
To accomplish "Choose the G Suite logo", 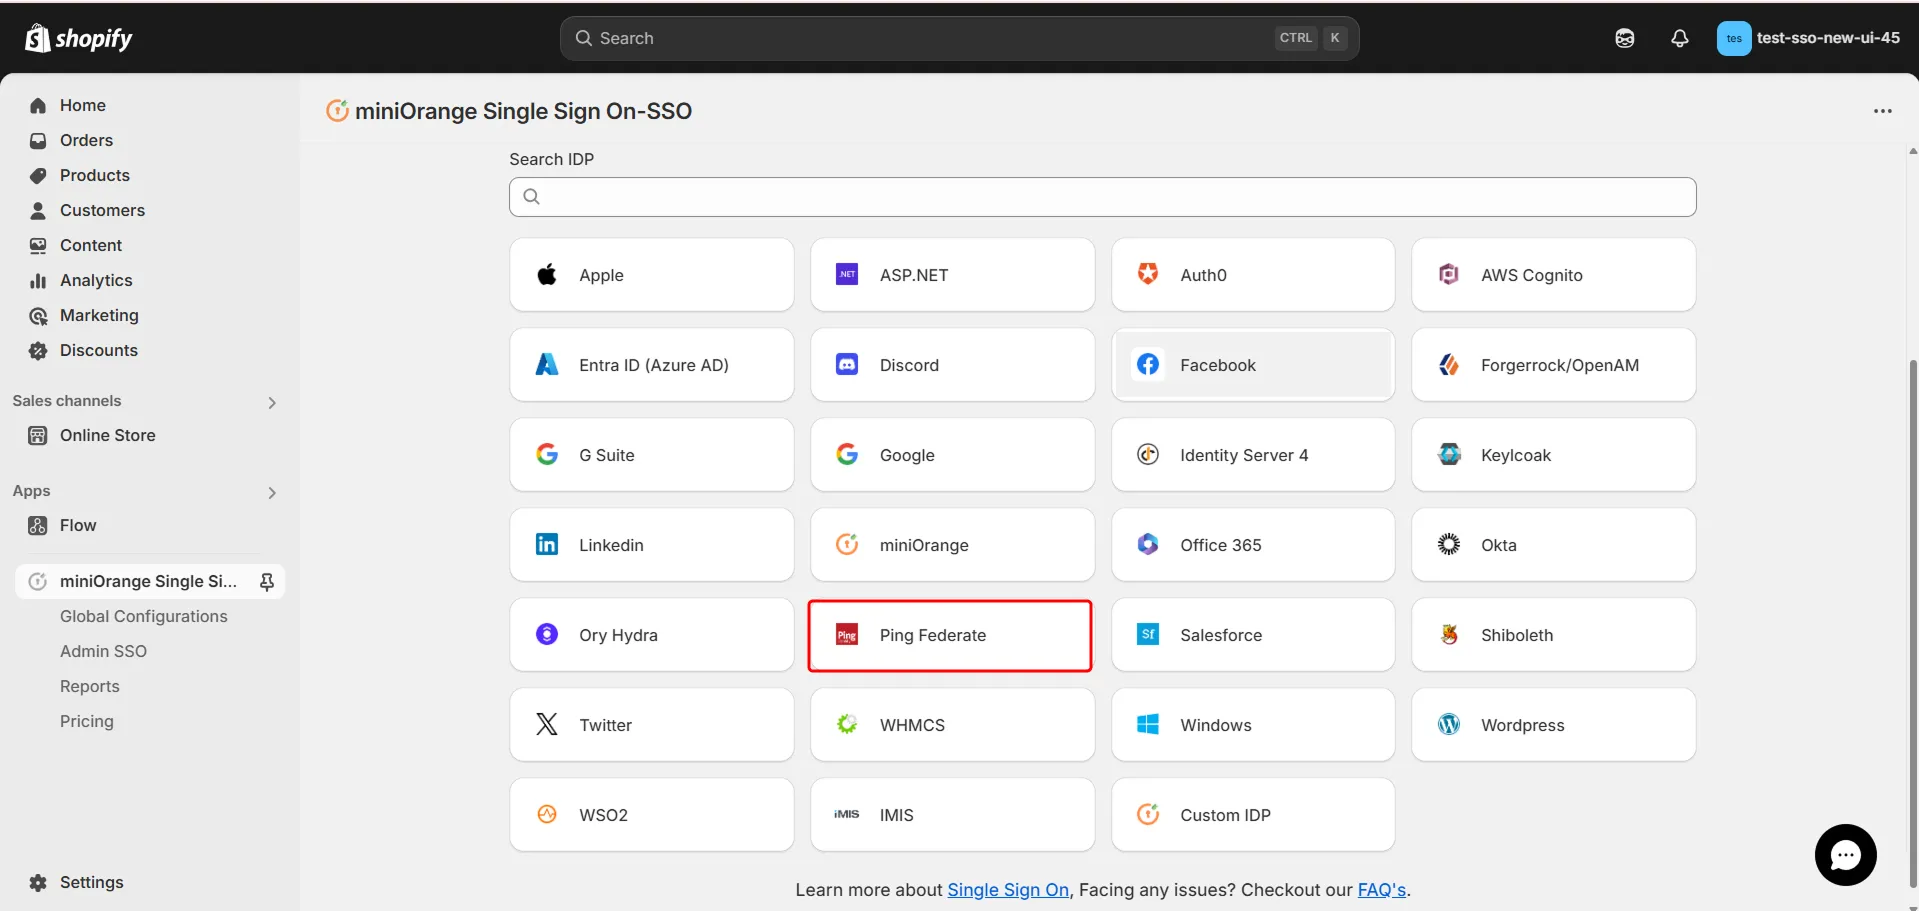I will (x=547, y=454).
